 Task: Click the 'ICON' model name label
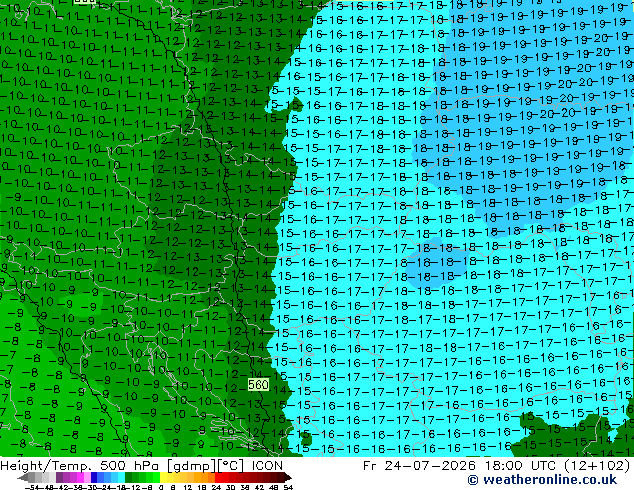tap(267, 466)
